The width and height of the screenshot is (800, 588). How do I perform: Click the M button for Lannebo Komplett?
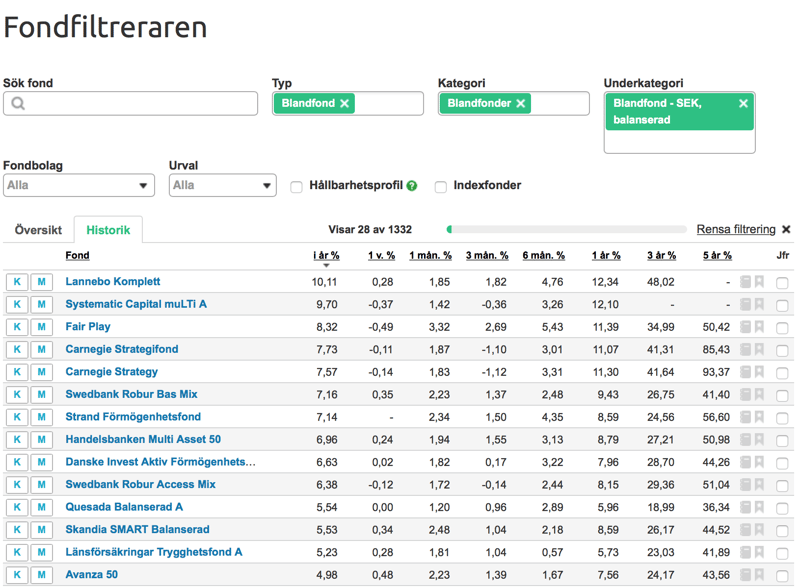(41, 282)
